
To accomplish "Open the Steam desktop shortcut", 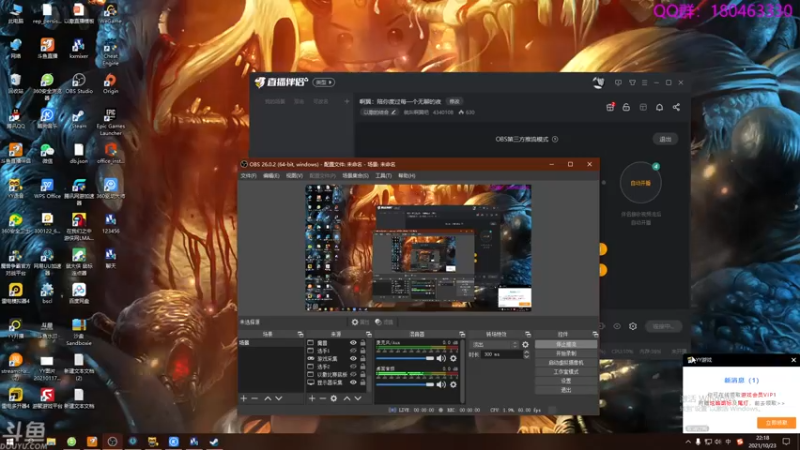I will tap(79, 119).
